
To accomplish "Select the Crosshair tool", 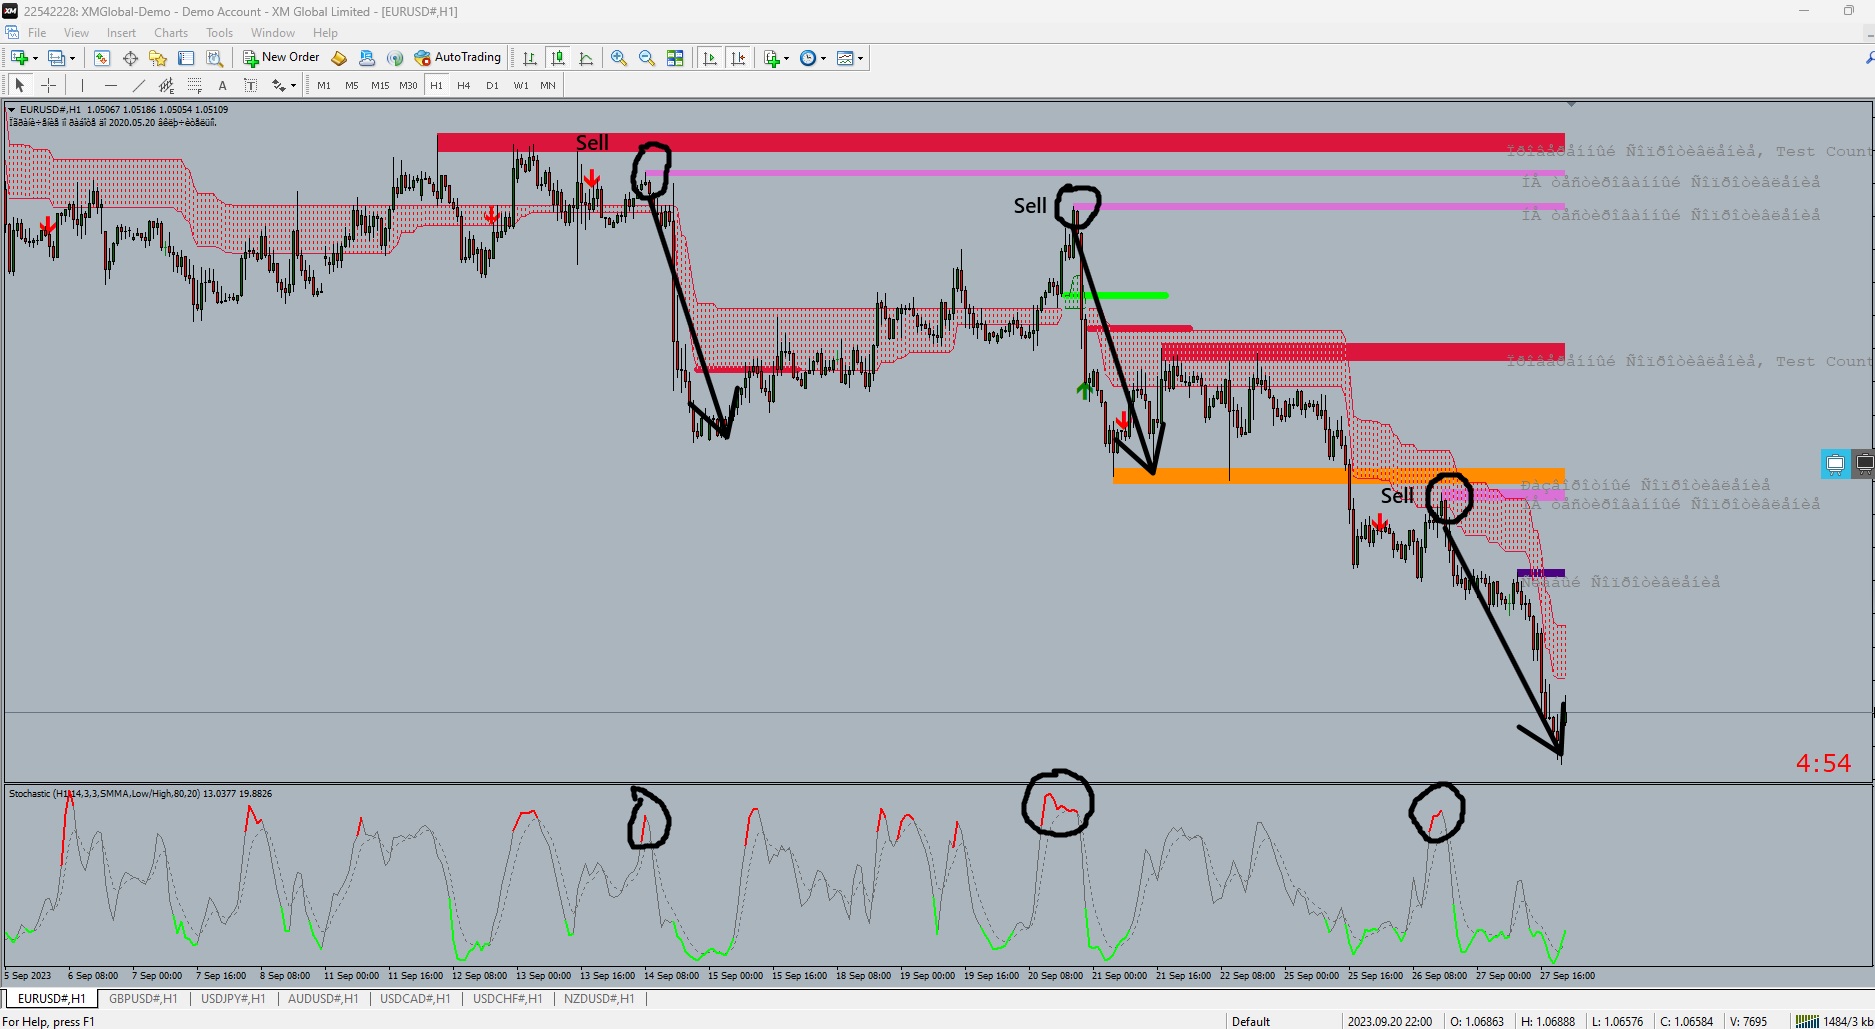I will click(x=49, y=85).
